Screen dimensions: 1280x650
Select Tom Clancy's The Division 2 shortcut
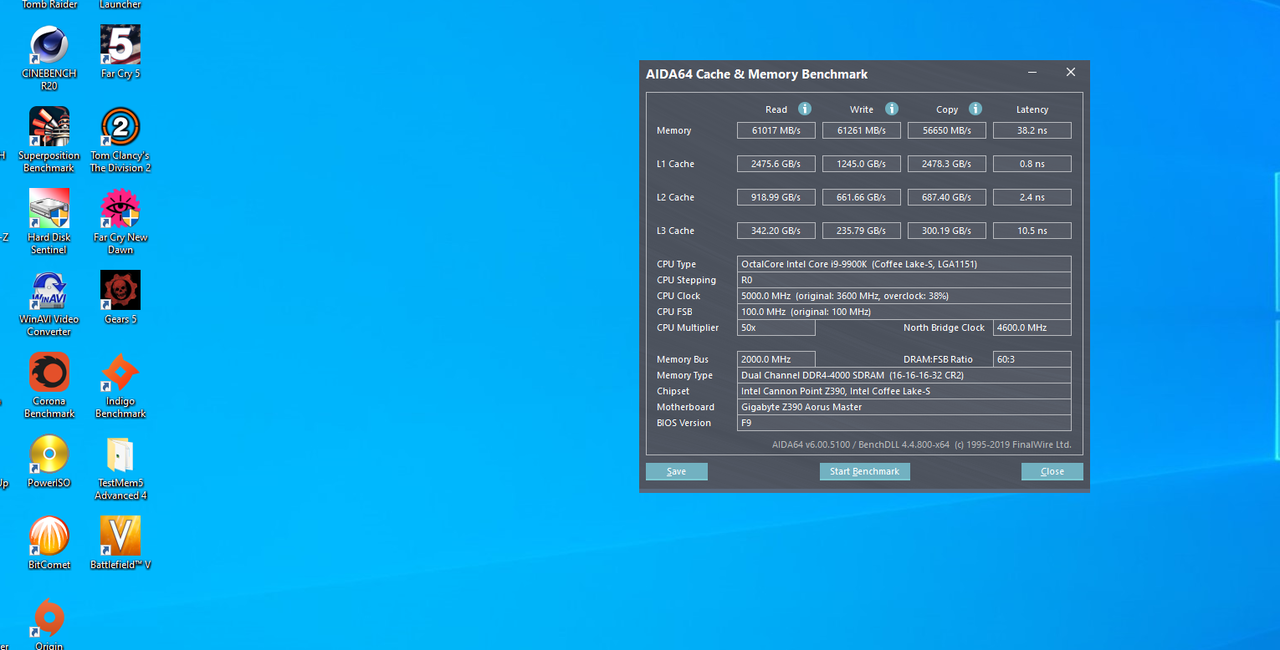[x=120, y=140]
